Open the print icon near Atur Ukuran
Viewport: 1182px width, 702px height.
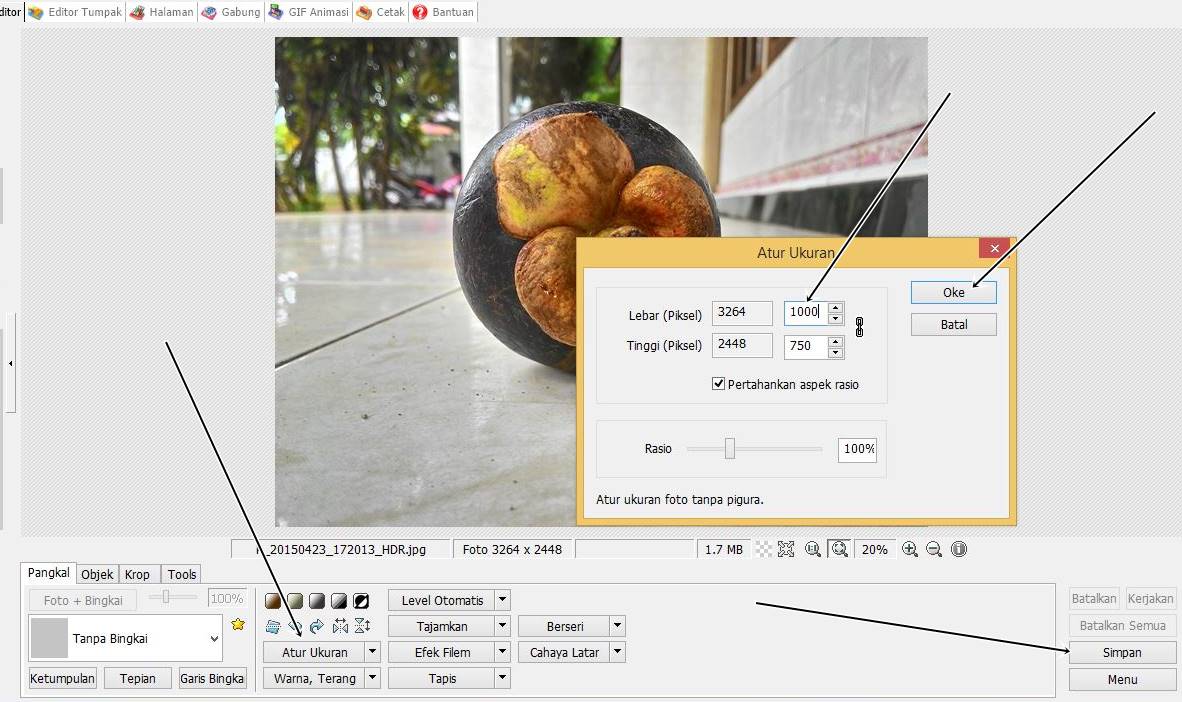[x=272, y=625]
